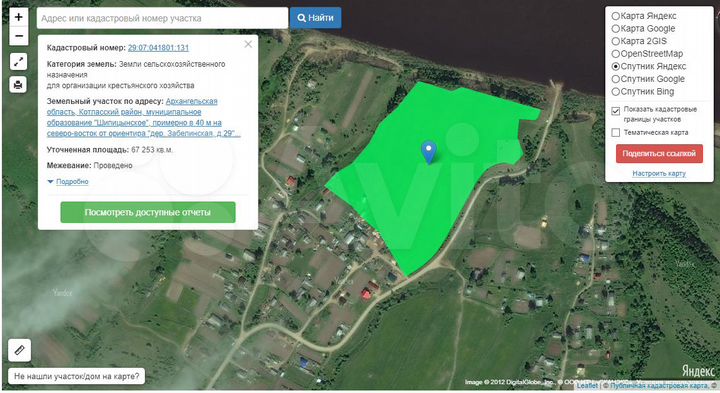Zoom out with the minus button
The image size is (720, 393).
[x=18, y=36]
